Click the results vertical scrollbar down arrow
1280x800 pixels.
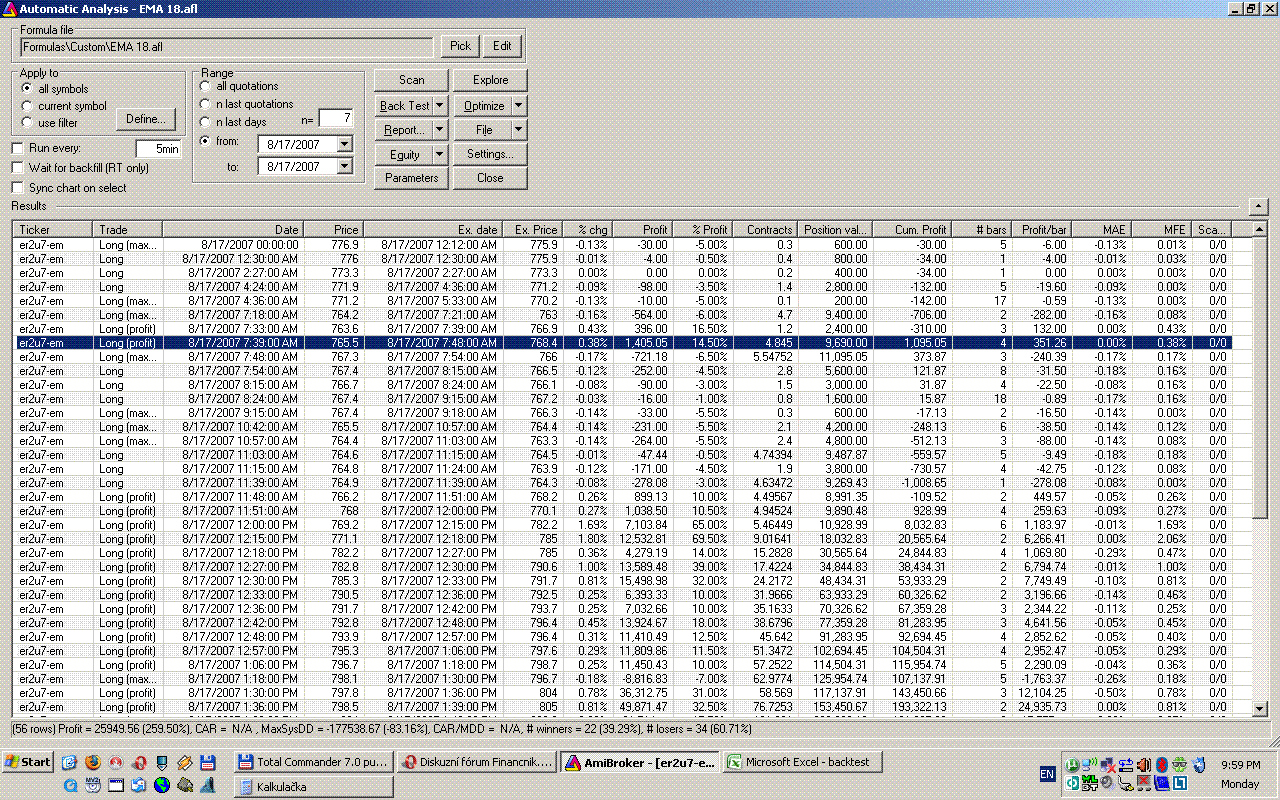tap(1259, 708)
